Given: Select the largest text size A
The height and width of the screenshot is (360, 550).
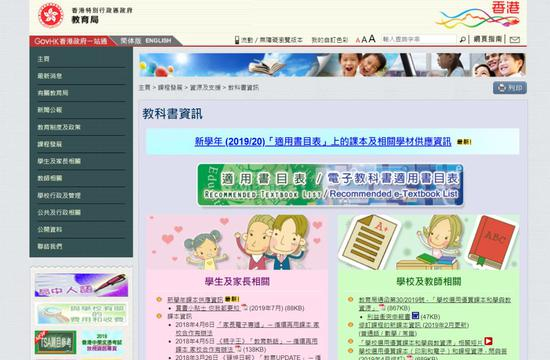Looking at the screenshot, I should pos(372,39).
